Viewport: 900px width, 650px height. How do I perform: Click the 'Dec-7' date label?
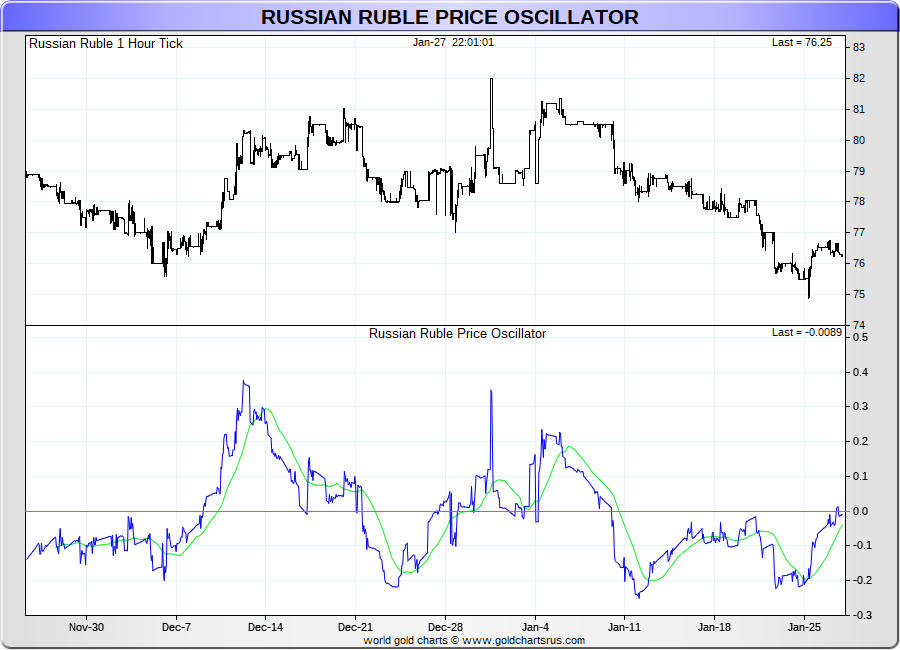pyautogui.click(x=176, y=627)
